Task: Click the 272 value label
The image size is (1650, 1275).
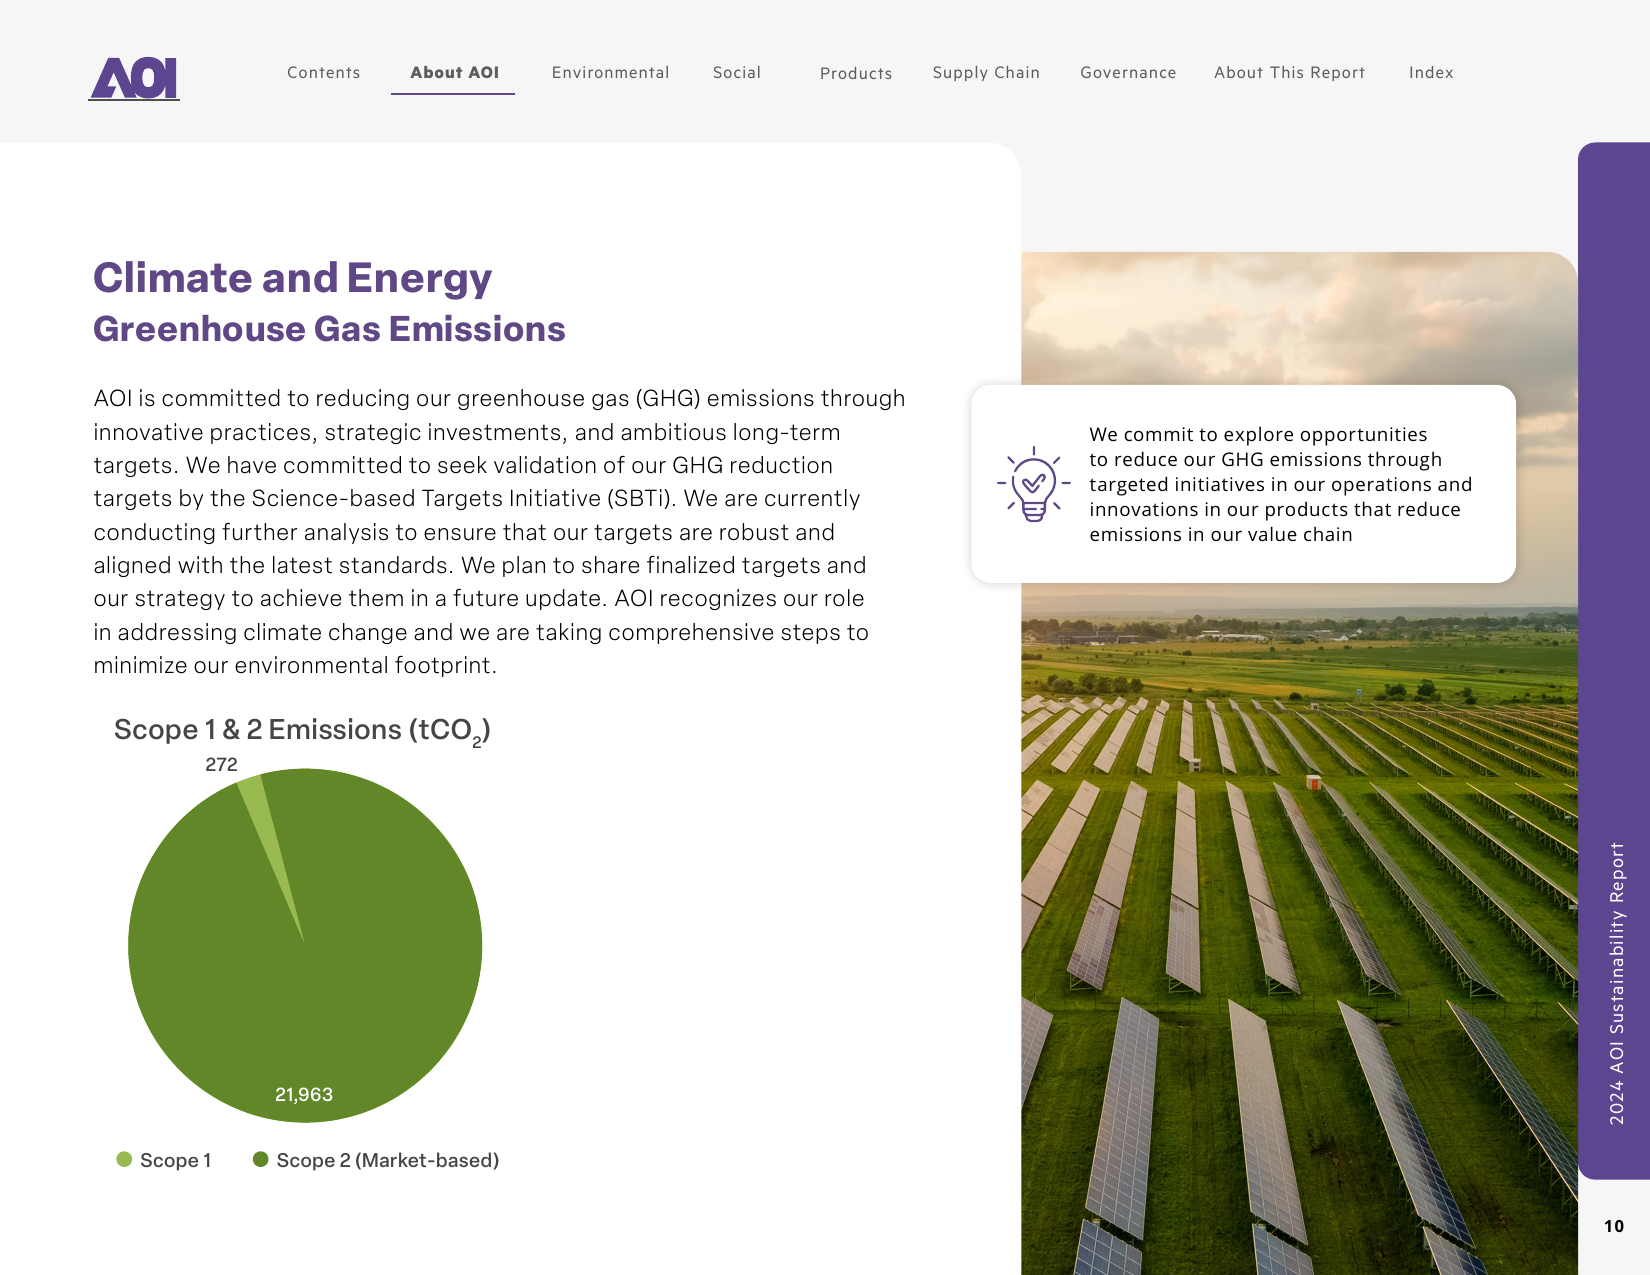Action: point(221,764)
